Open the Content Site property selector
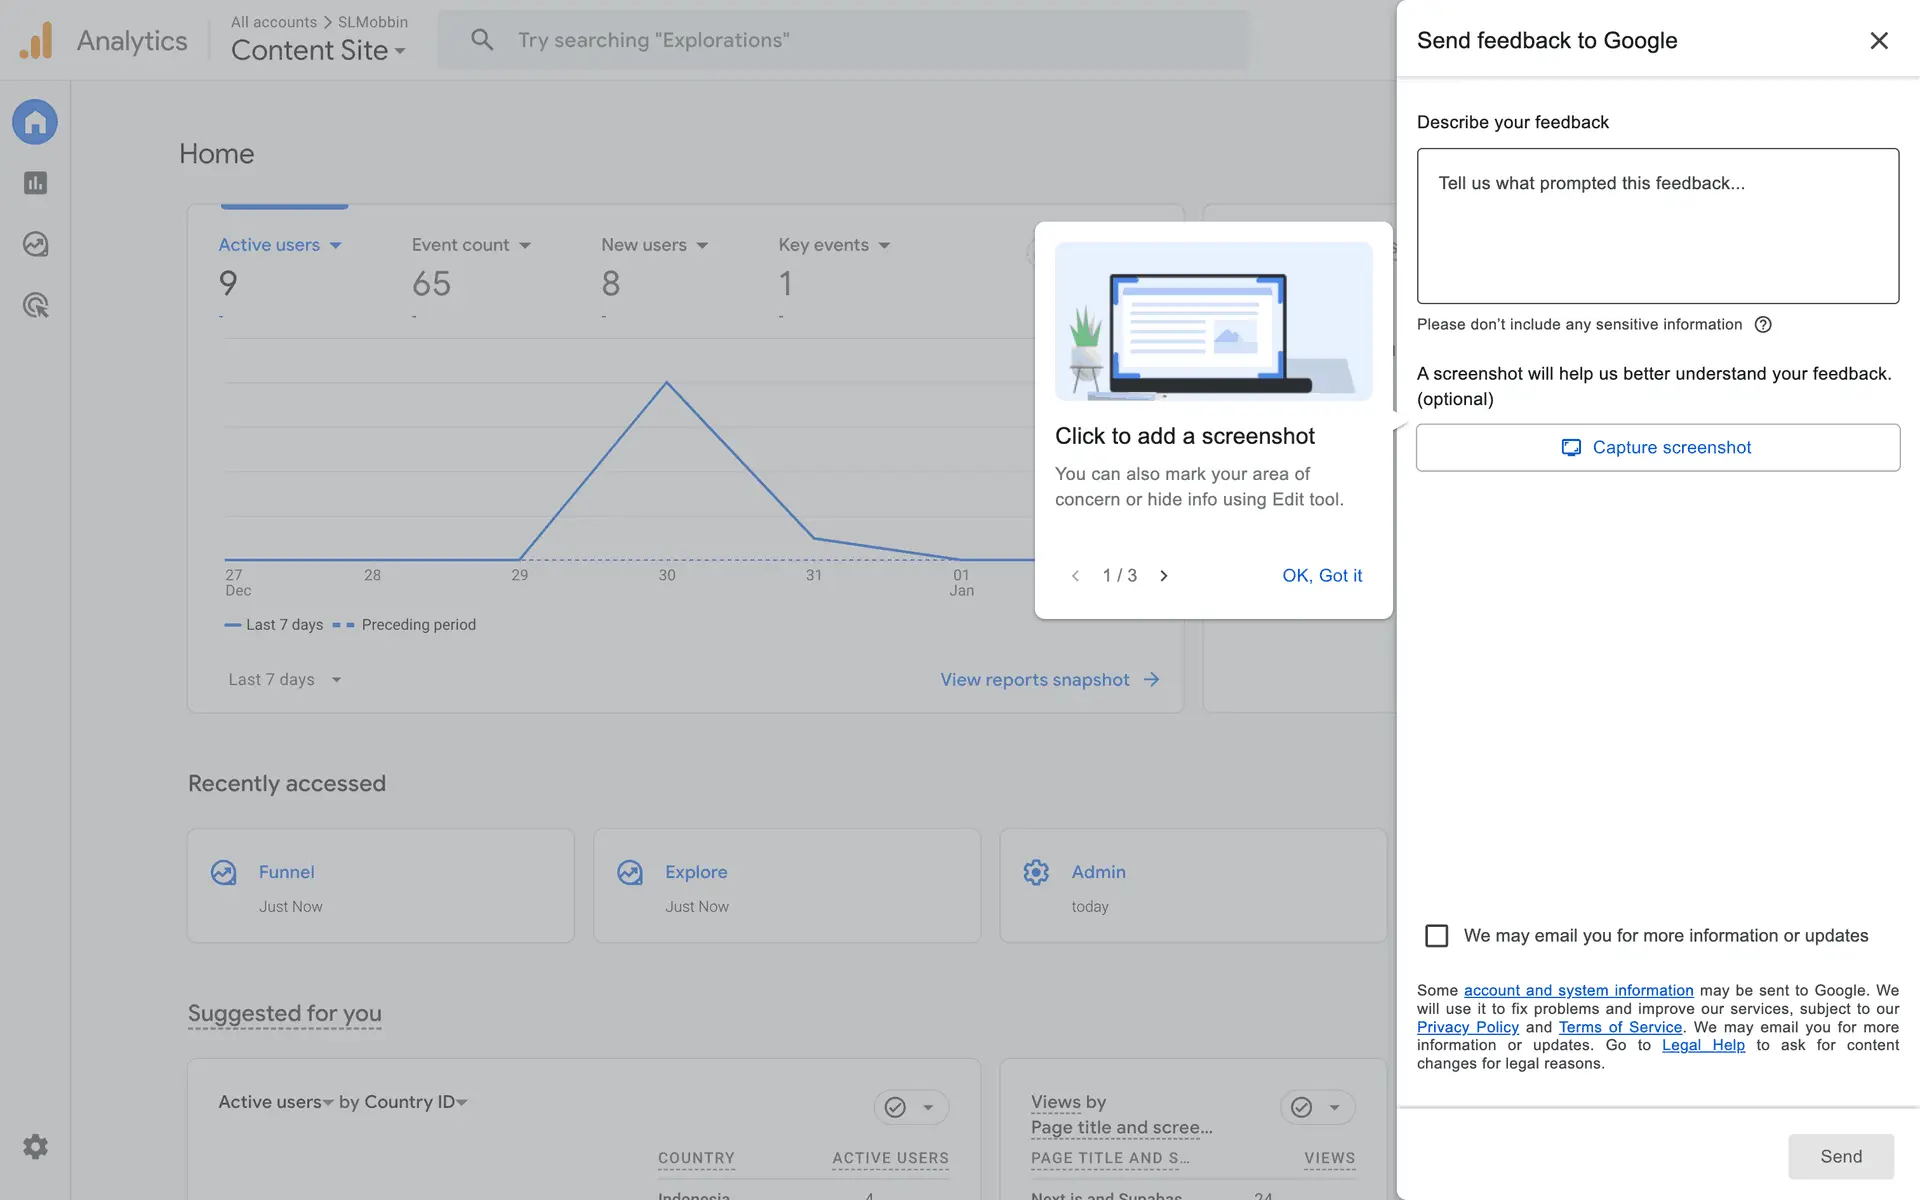 pyautogui.click(x=318, y=50)
